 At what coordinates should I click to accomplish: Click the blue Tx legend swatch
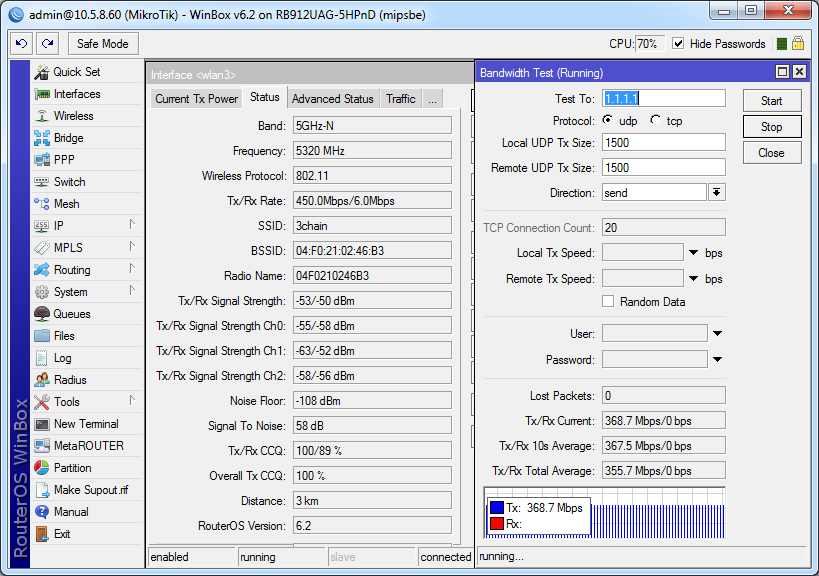497,507
